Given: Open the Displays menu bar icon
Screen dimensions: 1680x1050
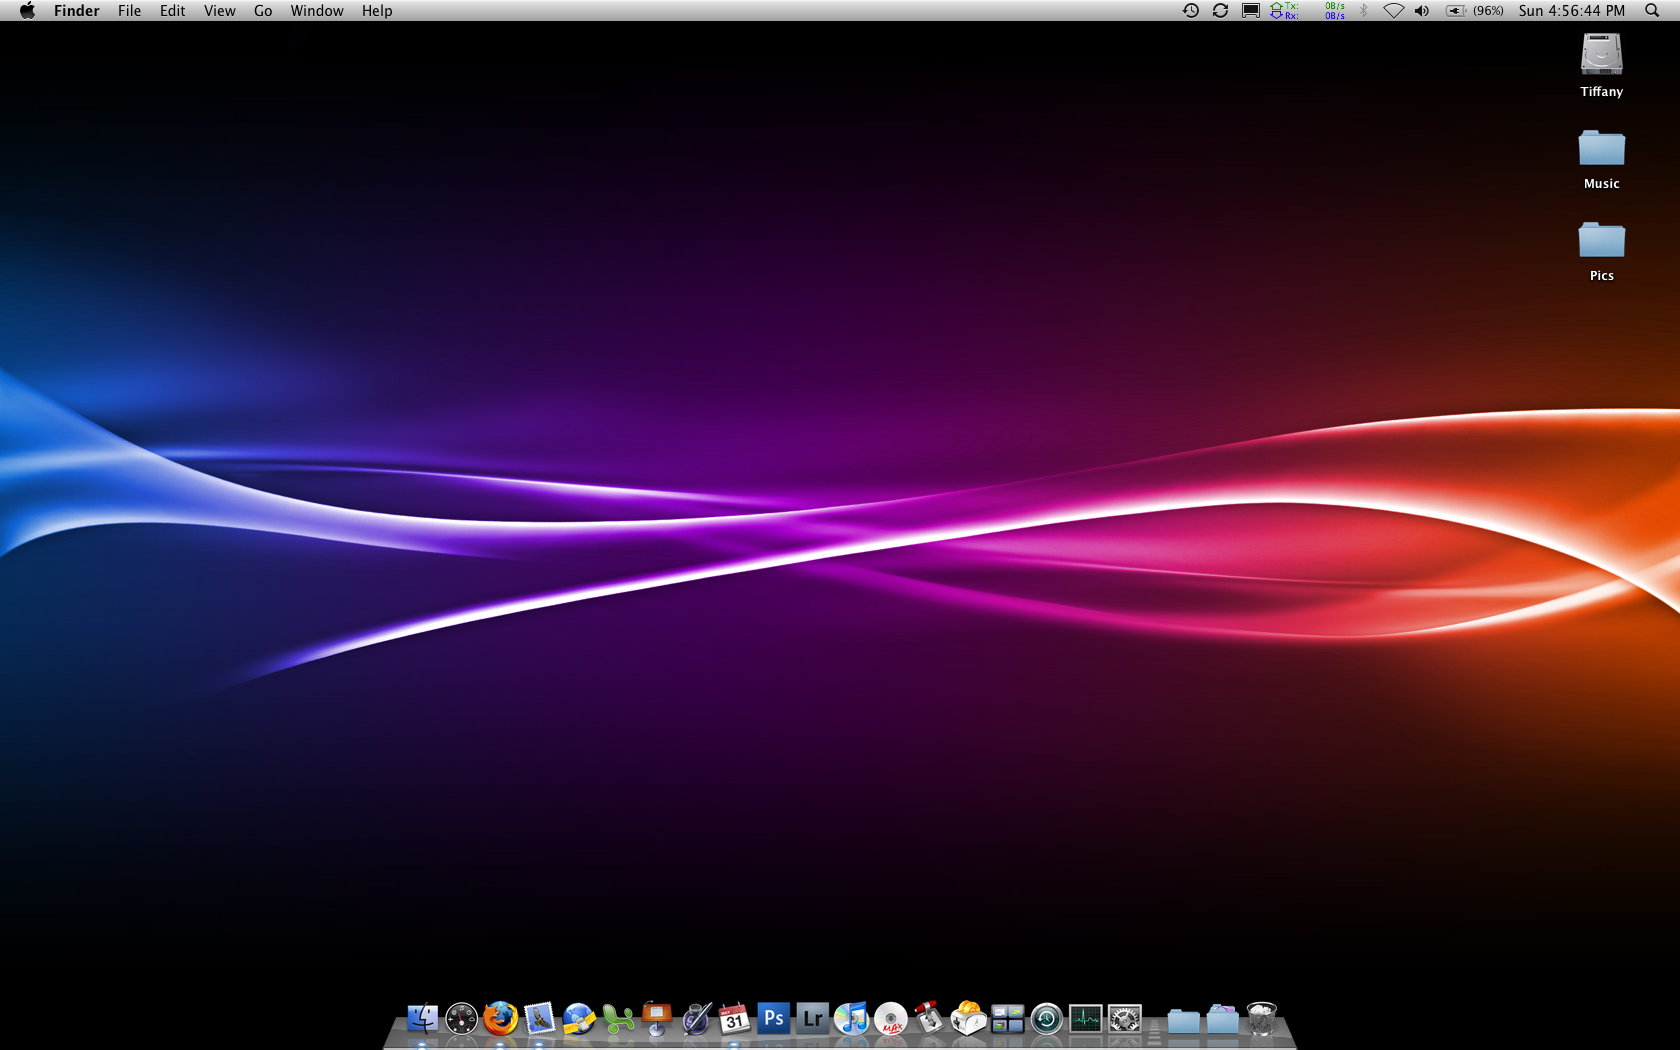Looking at the screenshot, I should pyautogui.click(x=1250, y=11).
